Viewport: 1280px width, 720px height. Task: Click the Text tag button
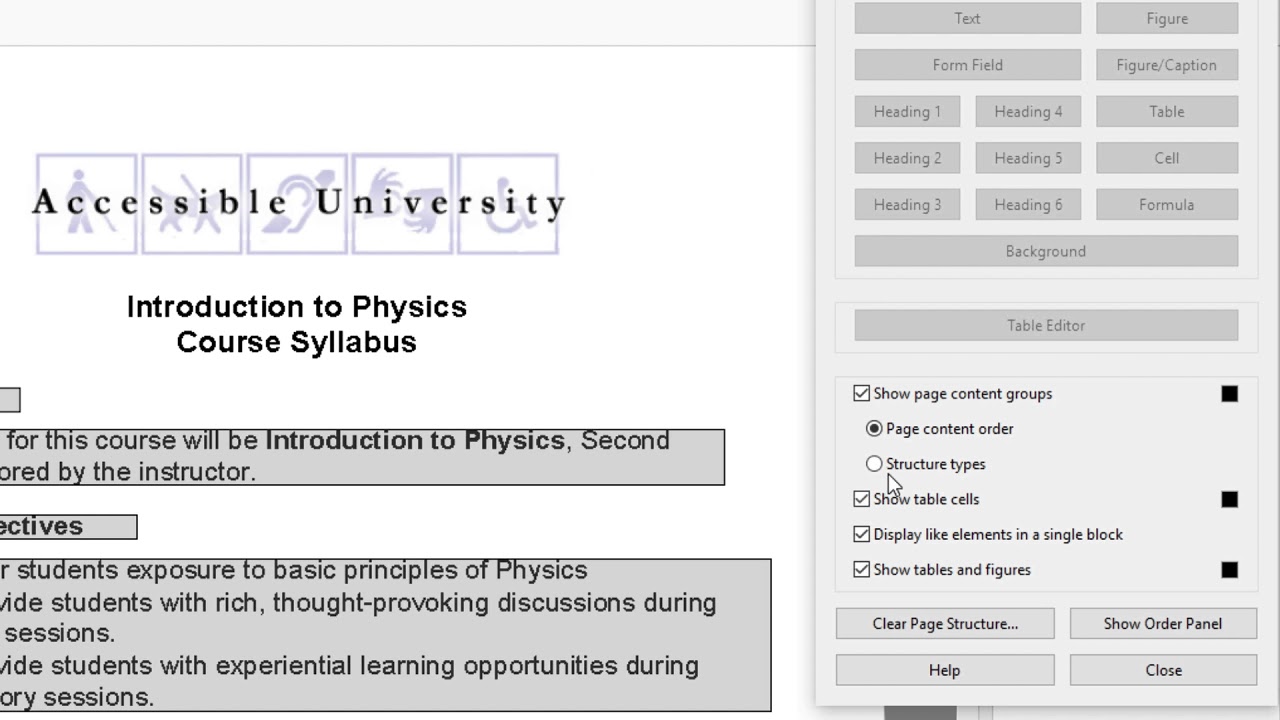pos(967,18)
